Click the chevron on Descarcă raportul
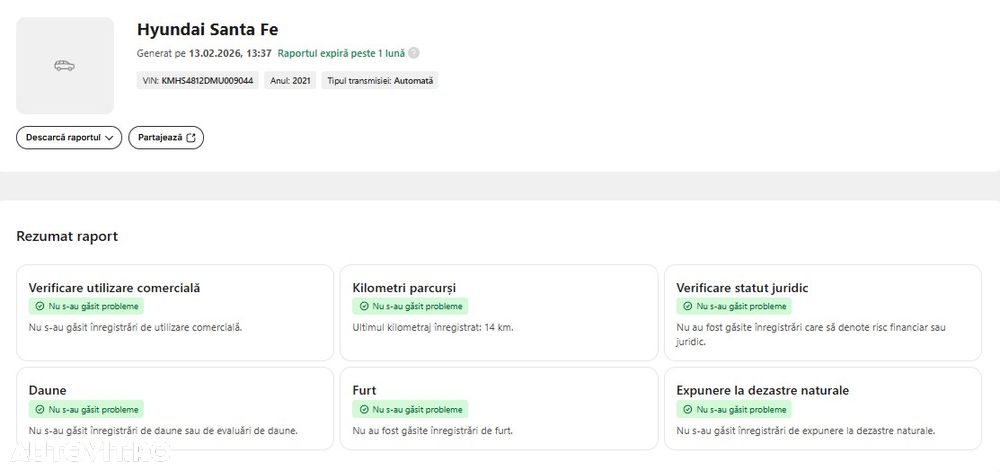Viewport: 1000px width, 472px height. pyautogui.click(x=109, y=138)
